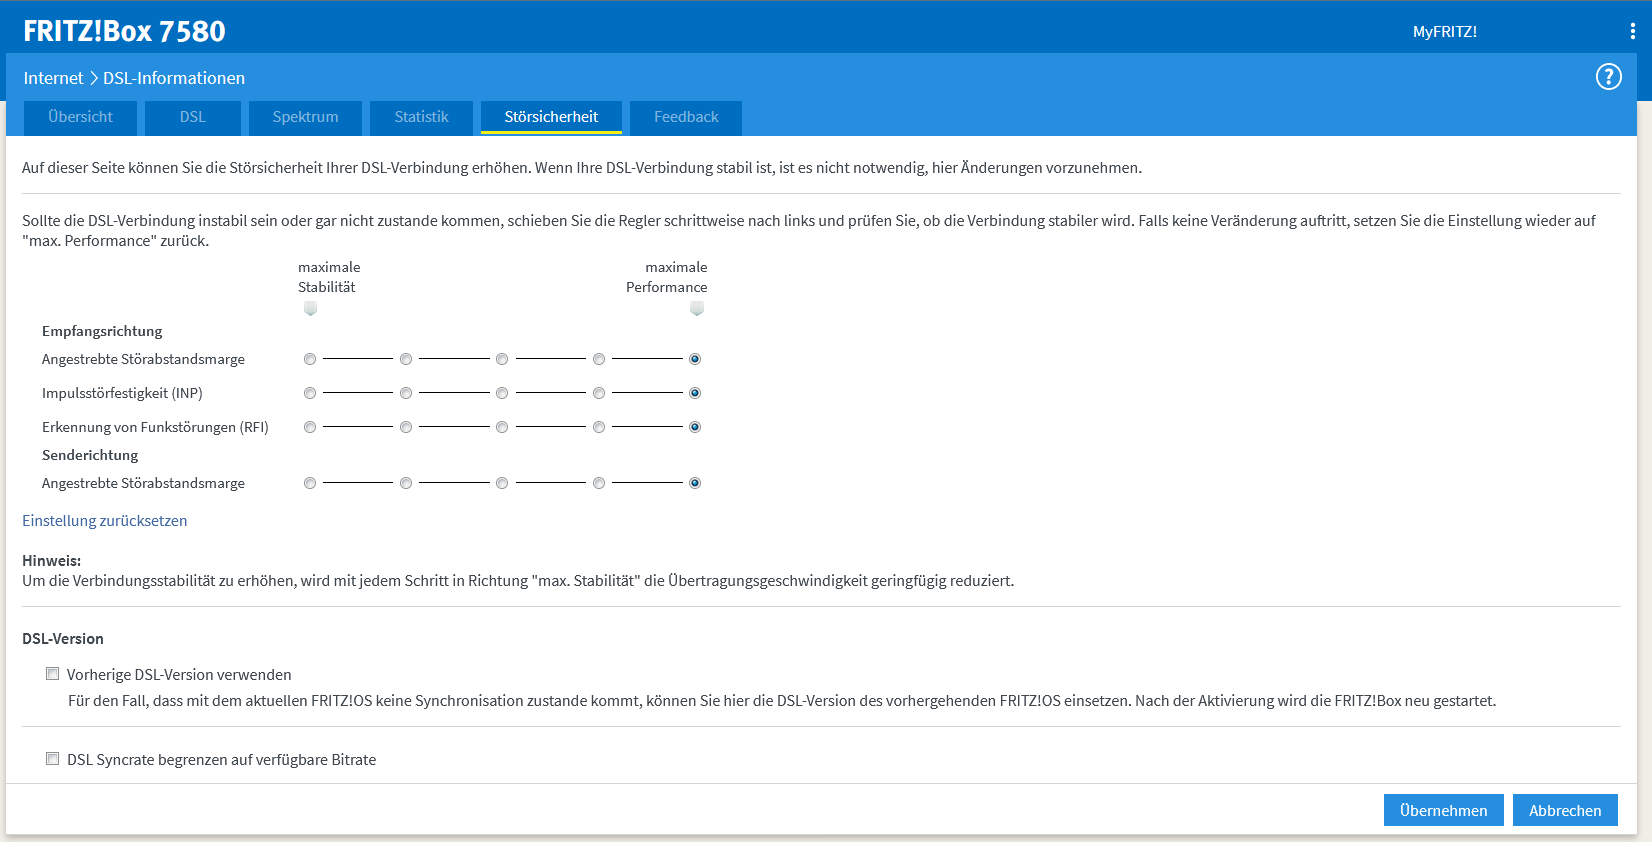This screenshot has height=842, width=1652.
Task: Select second step for Senderichtung Störabstandsmarge
Action: pyautogui.click(x=406, y=483)
